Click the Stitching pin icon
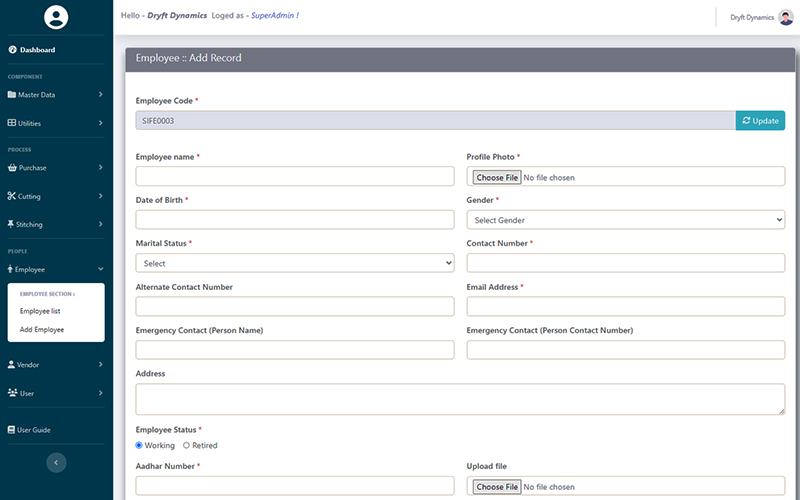The image size is (800, 500). [12, 224]
